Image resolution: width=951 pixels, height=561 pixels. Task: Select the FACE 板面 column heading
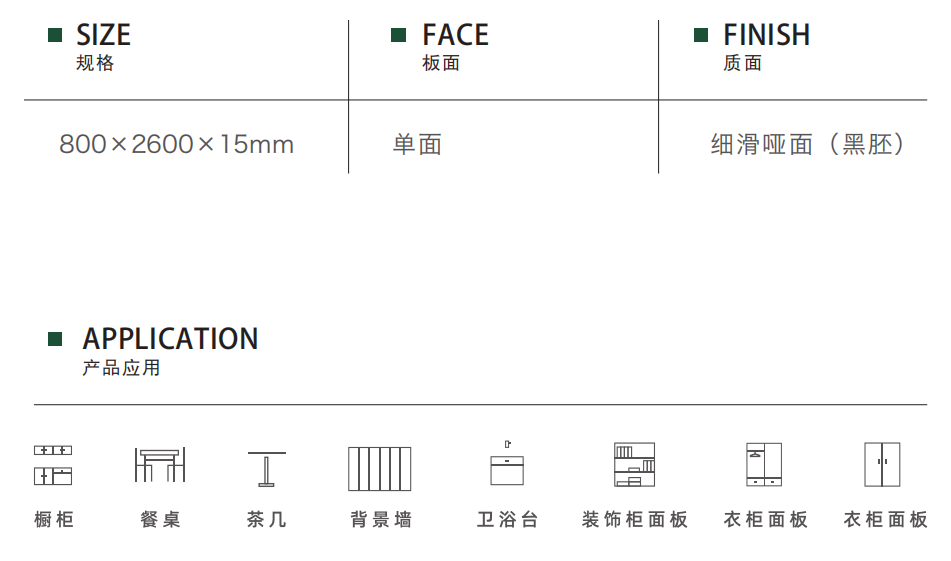(x=455, y=47)
